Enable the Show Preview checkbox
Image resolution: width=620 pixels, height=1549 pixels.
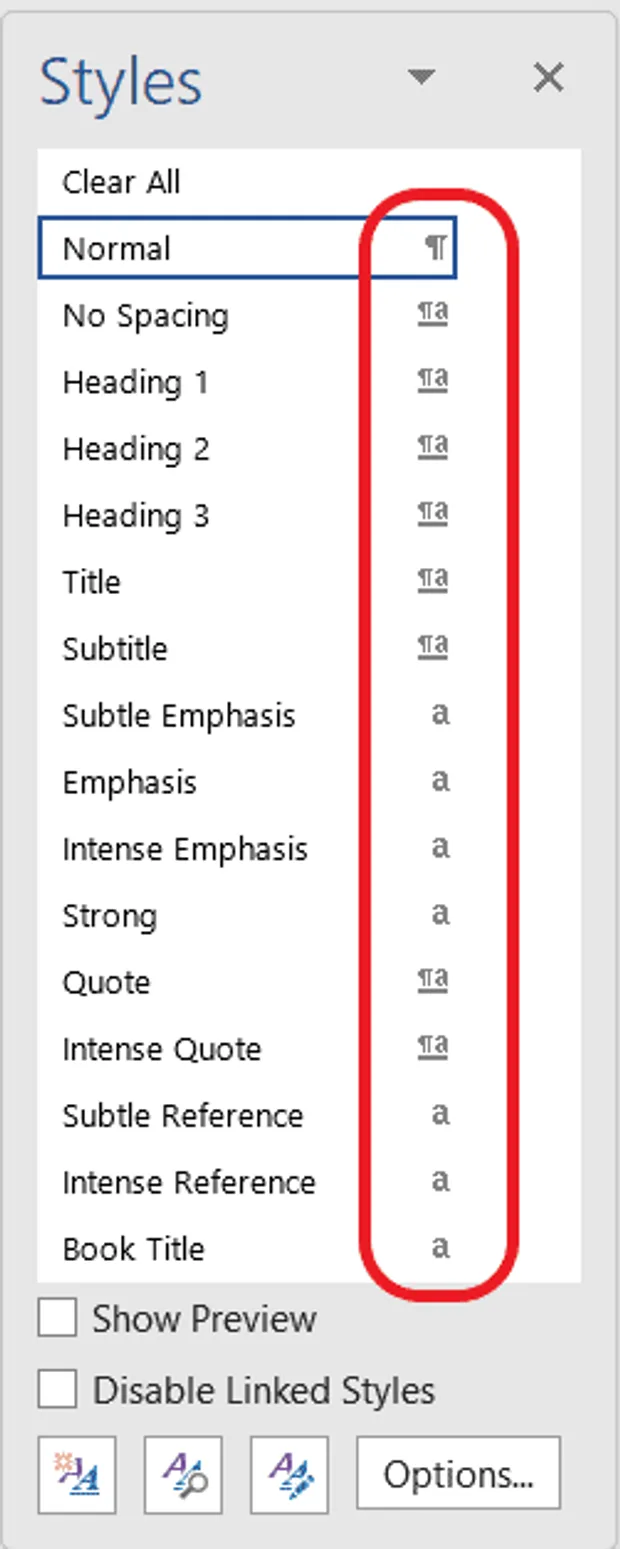pyautogui.click(x=57, y=1318)
